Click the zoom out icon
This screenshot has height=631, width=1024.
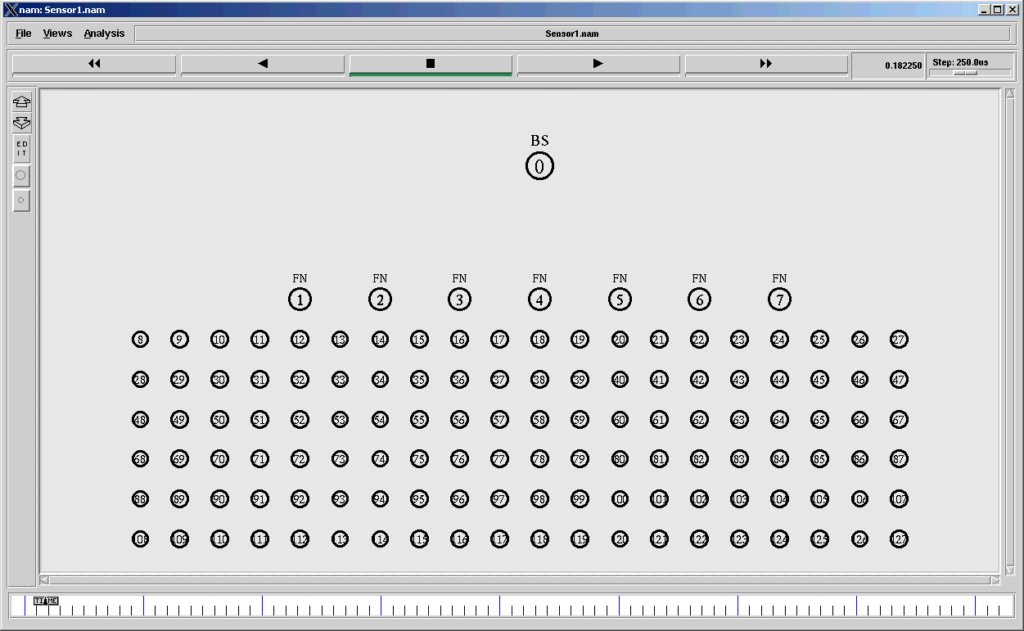click(x=22, y=123)
